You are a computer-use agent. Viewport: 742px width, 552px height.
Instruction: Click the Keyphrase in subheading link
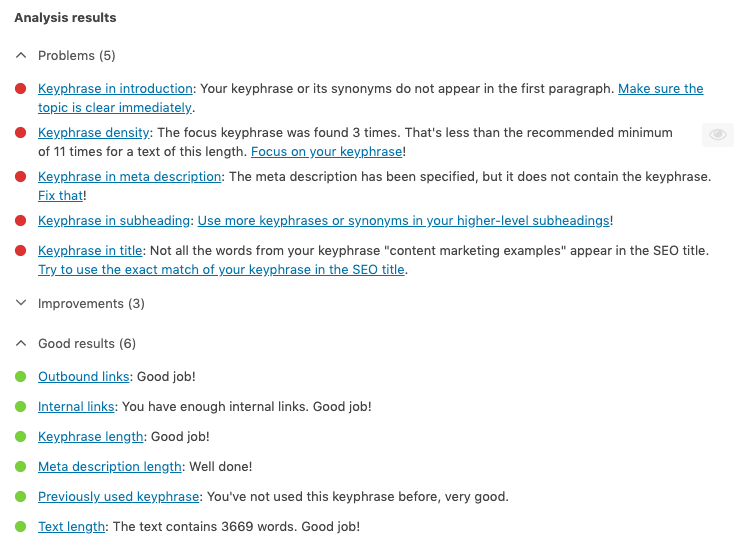point(114,220)
